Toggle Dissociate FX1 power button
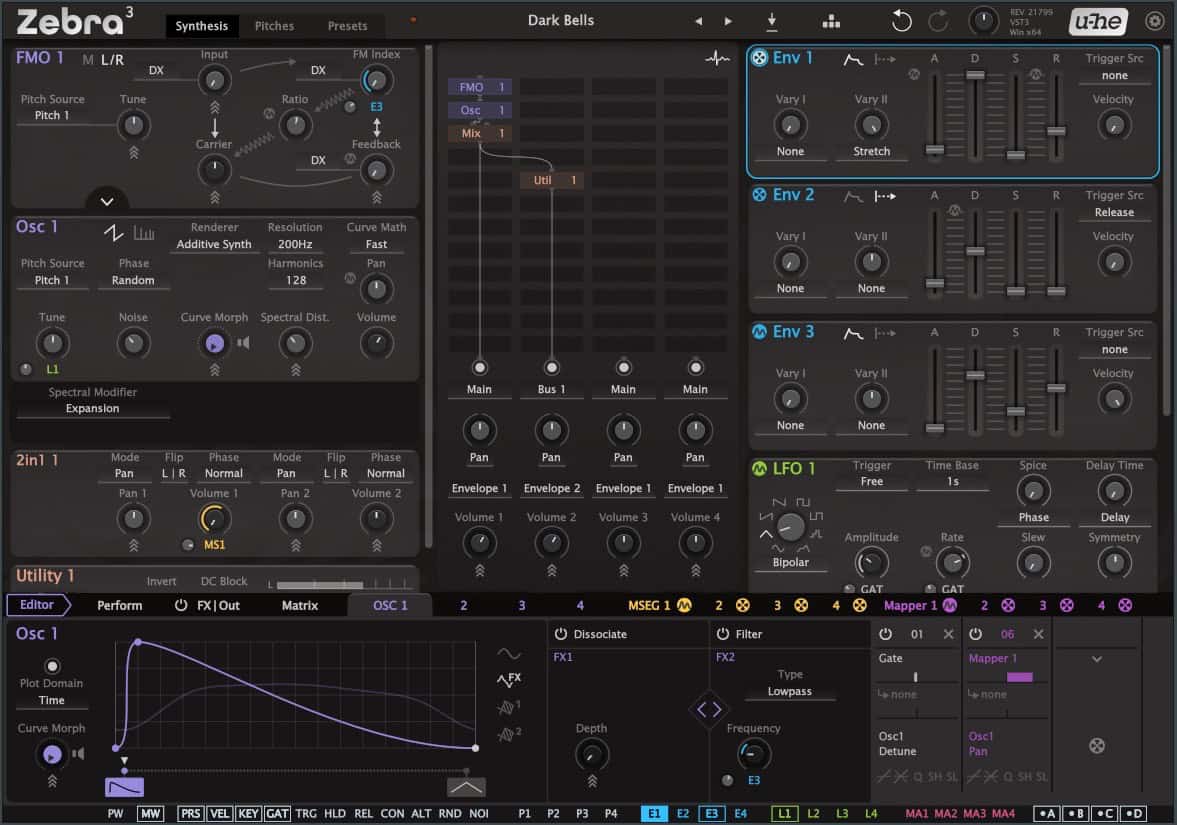 pyautogui.click(x=560, y=634)
